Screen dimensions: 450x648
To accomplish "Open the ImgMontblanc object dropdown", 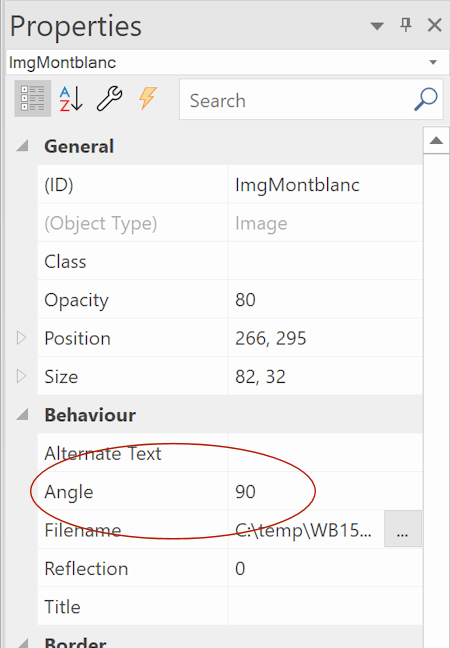I will pos(433,62).
